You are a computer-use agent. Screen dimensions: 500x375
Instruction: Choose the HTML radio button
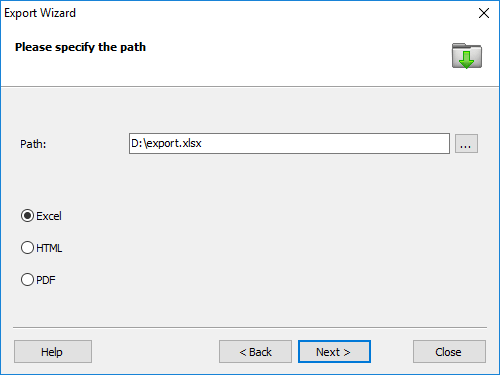click(x=27, y=248)
